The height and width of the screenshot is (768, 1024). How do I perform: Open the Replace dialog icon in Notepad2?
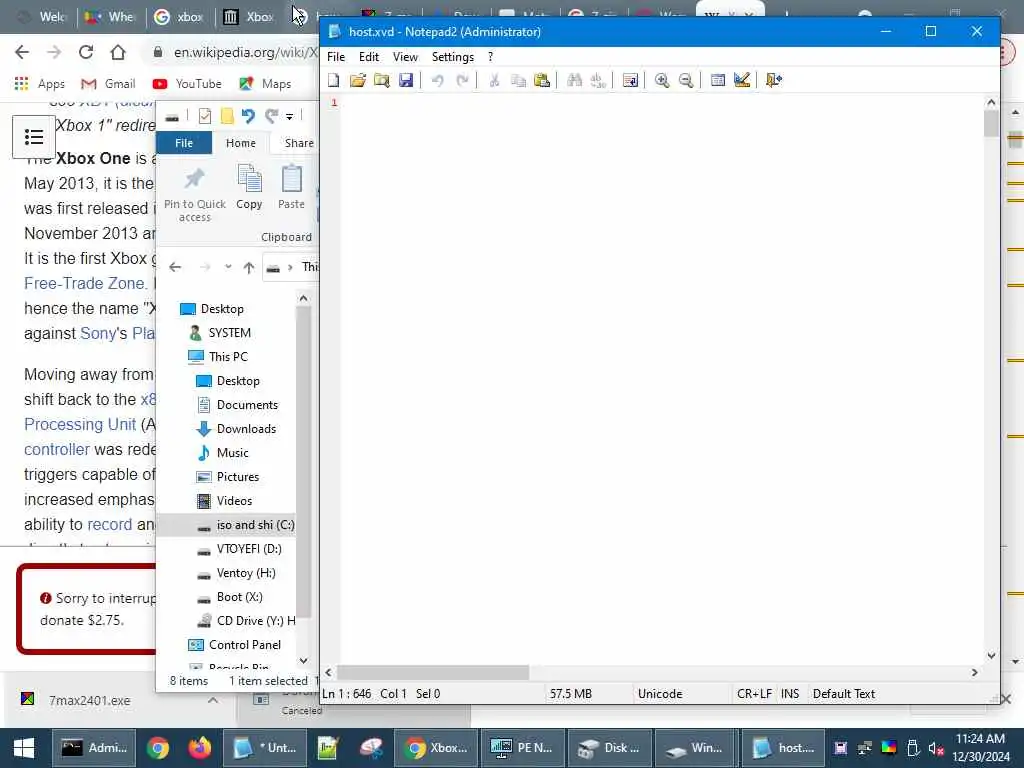(598, 80)
